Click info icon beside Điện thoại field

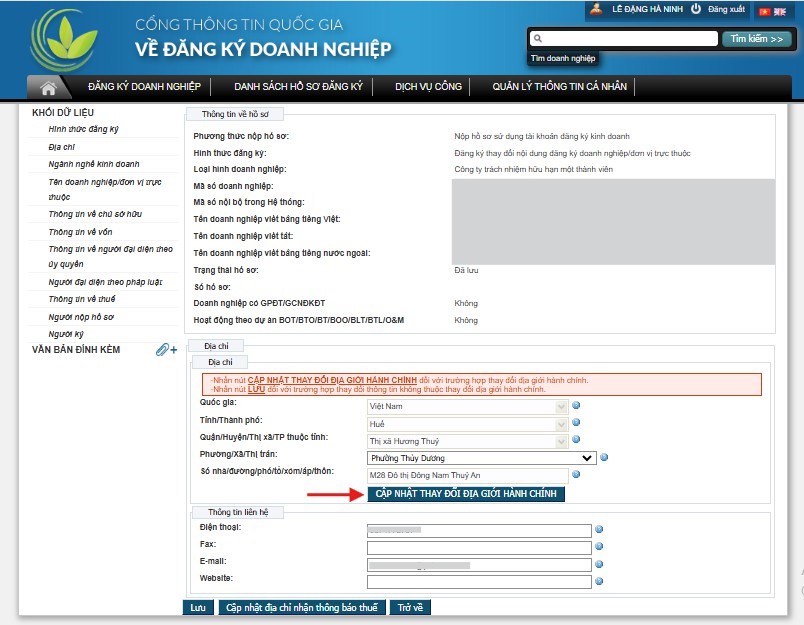pyautogui.click(x=599, y=529)
